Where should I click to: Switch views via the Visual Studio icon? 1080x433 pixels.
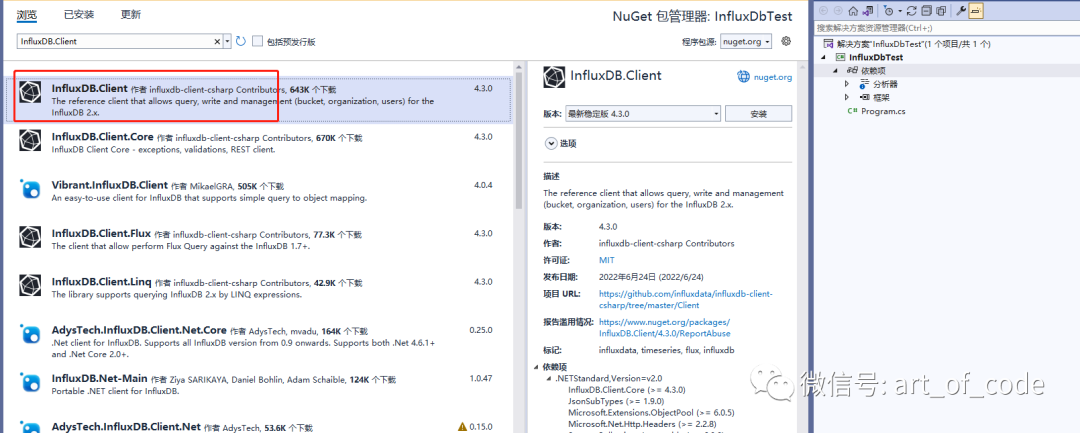(x=868, y=11)
